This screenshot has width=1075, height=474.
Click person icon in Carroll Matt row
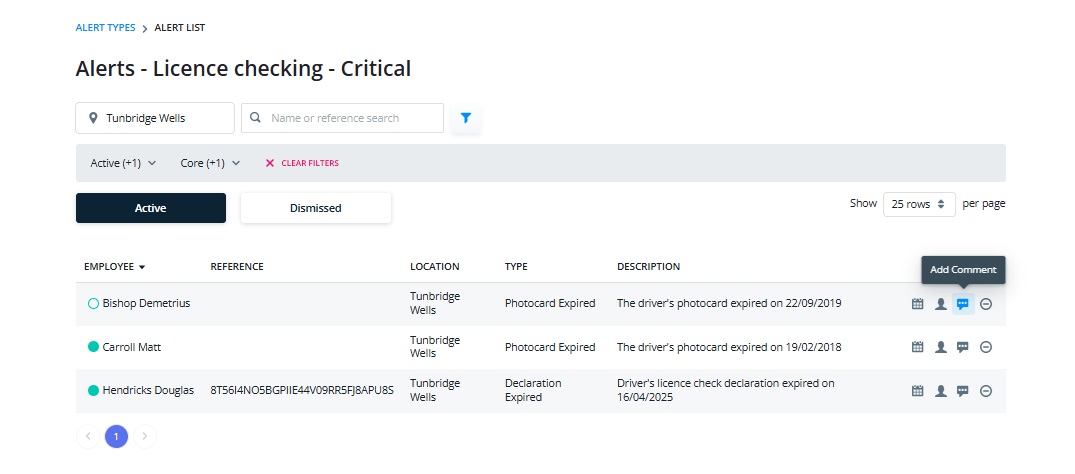click(941, 347)
